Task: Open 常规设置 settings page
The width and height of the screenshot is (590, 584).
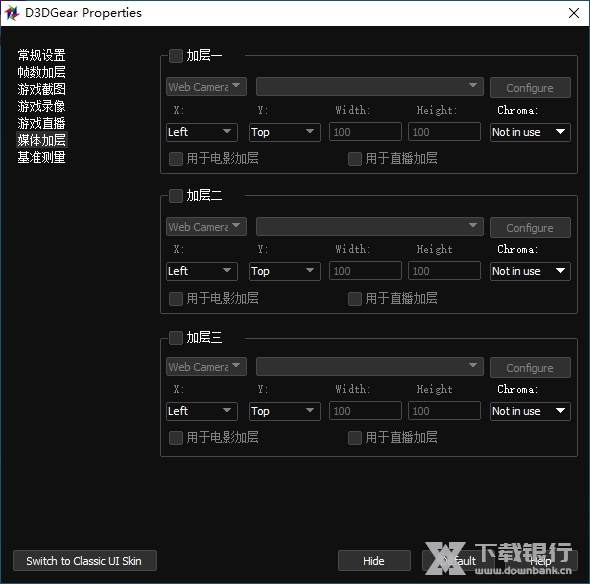Action: pos(41,55)
